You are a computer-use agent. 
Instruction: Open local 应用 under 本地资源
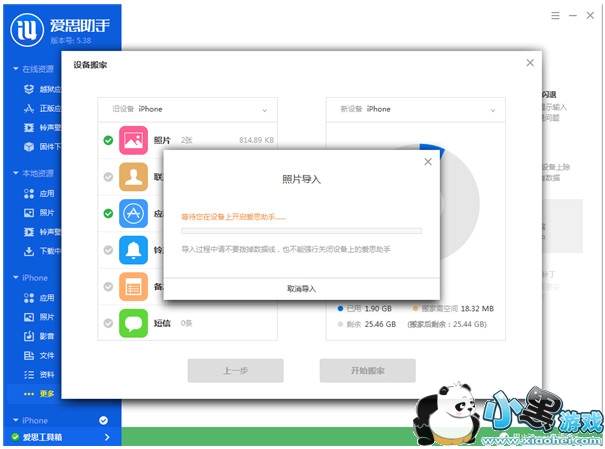click(39, 194)
